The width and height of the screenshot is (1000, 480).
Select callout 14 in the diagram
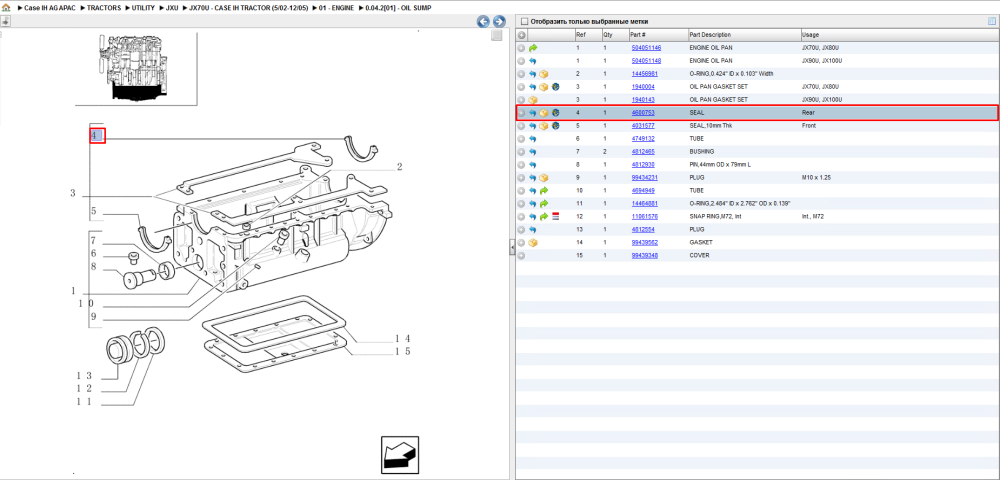402,338
